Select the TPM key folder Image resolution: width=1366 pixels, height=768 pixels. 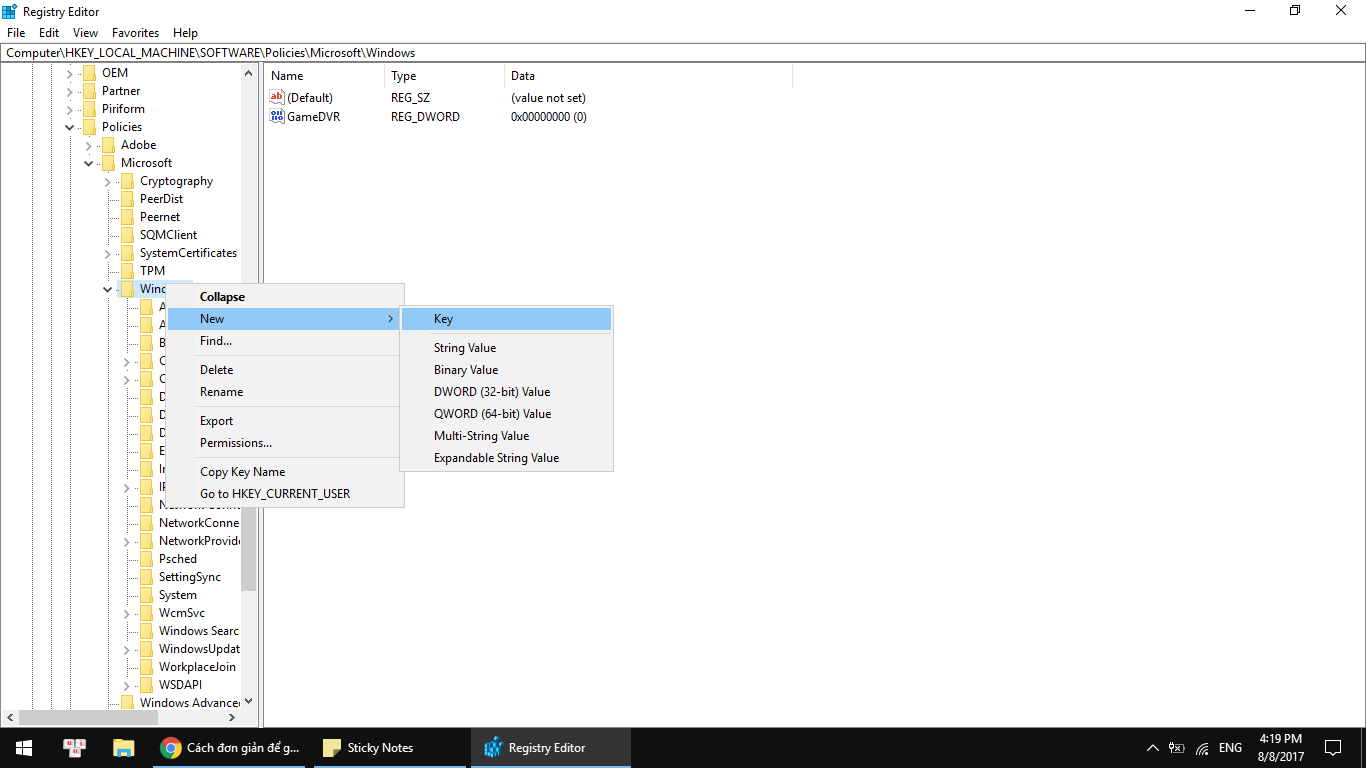[152, 270]
